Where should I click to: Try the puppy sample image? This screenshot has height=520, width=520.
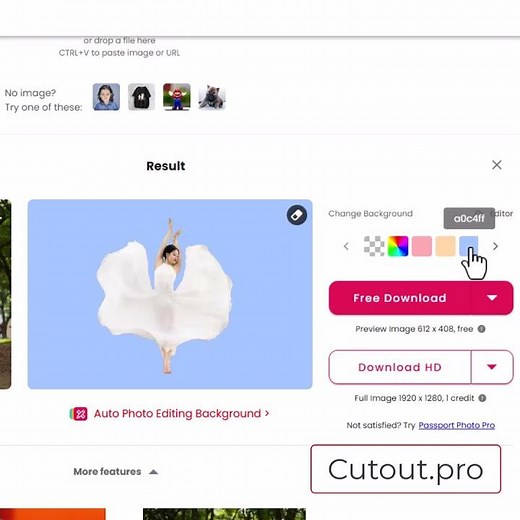coord(212,97)
